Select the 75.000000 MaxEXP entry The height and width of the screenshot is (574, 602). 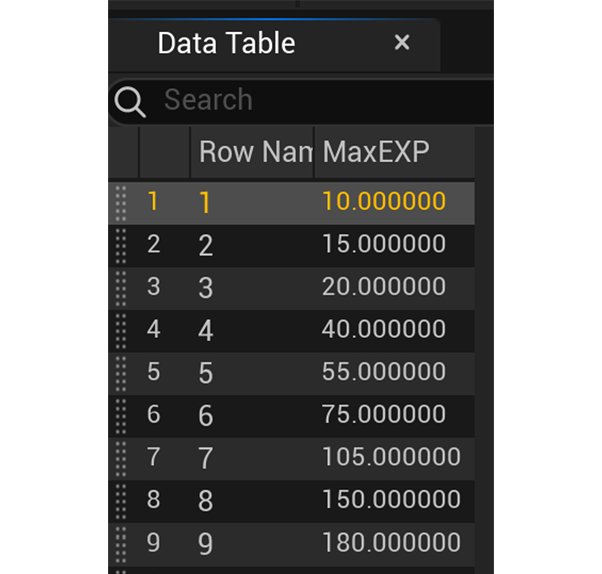(384, 415)
